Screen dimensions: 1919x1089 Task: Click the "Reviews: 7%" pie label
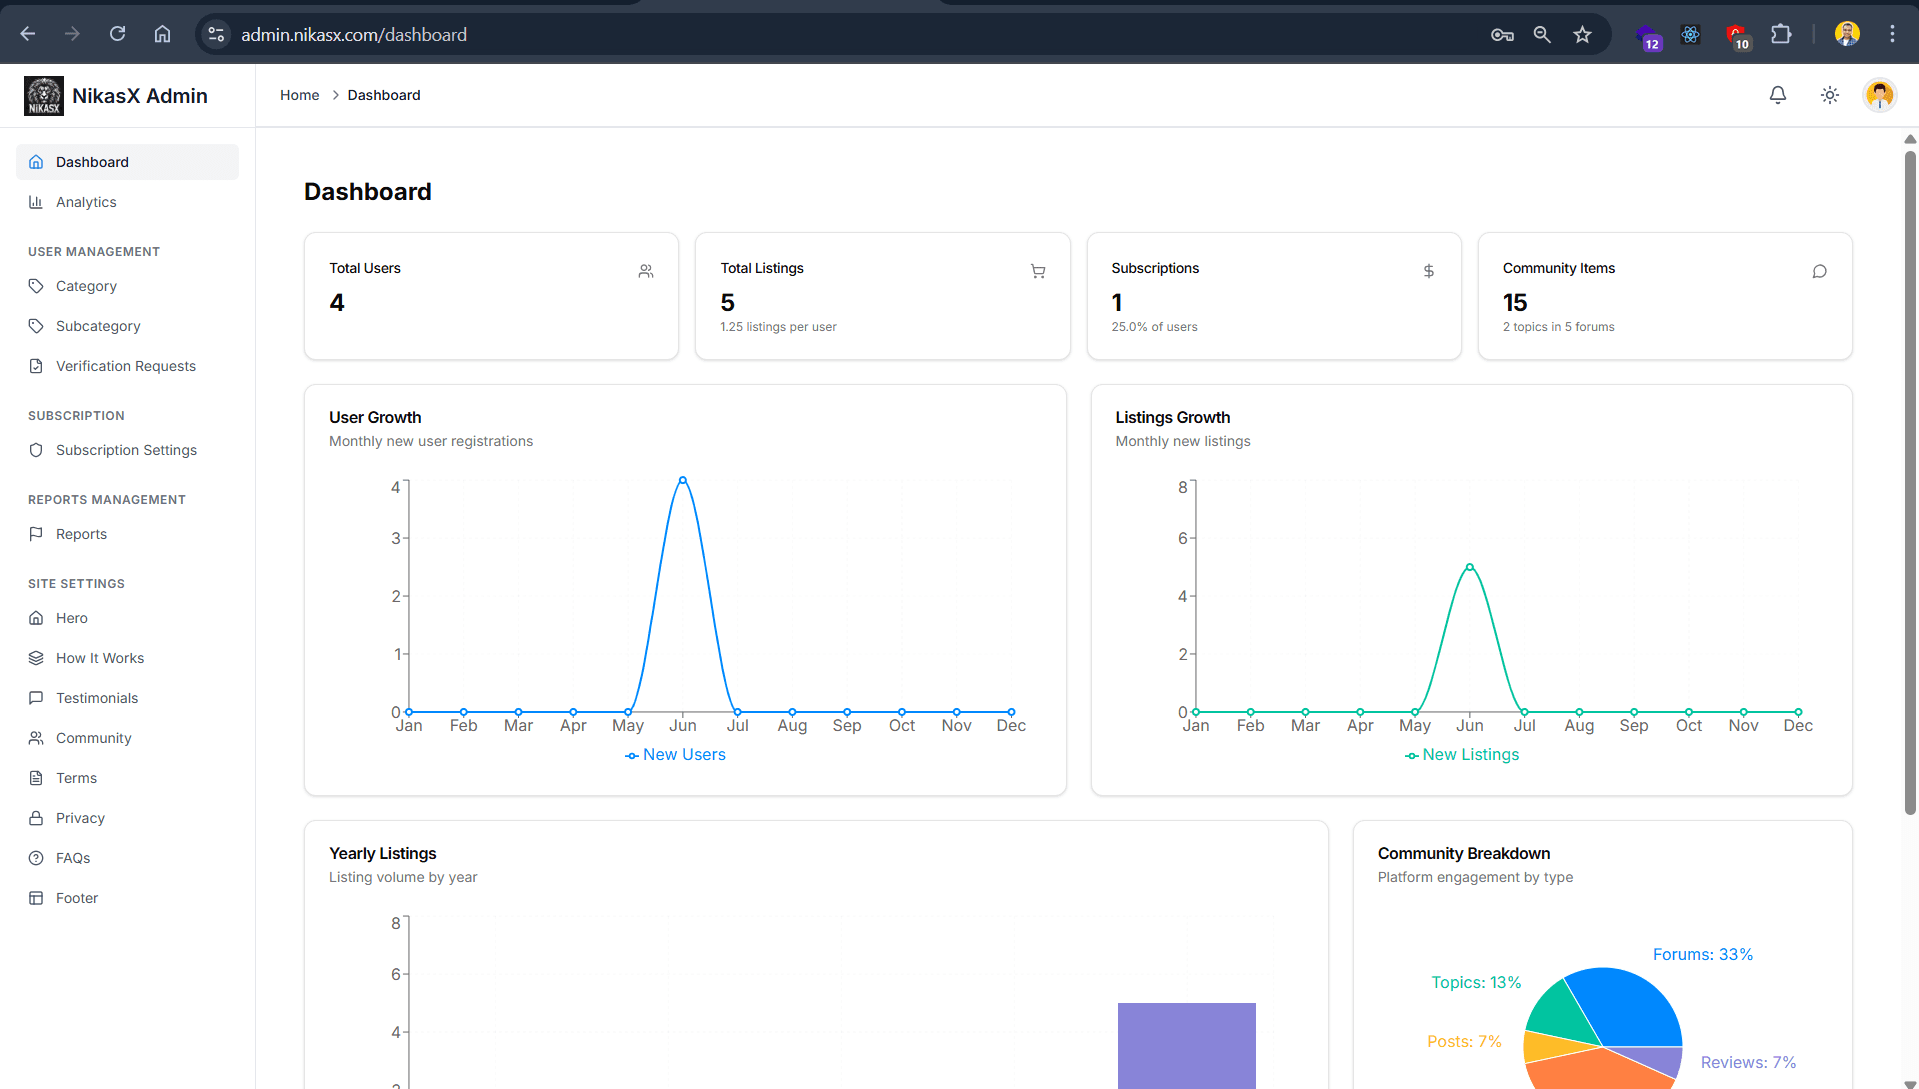click(1748, 1063)
